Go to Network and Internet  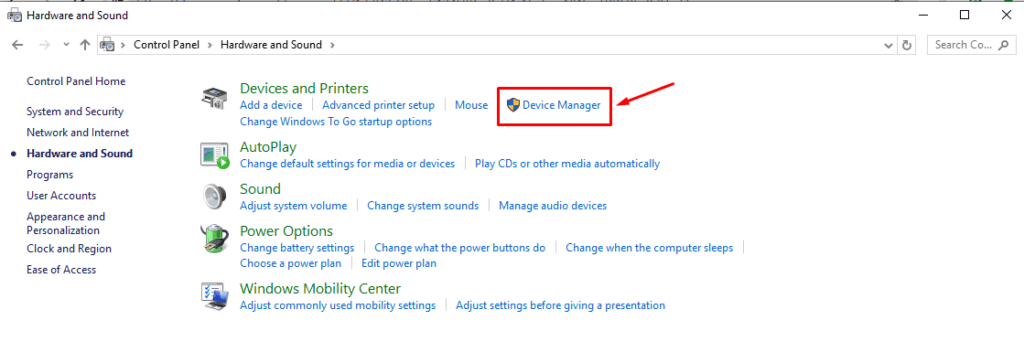[78, 133]
